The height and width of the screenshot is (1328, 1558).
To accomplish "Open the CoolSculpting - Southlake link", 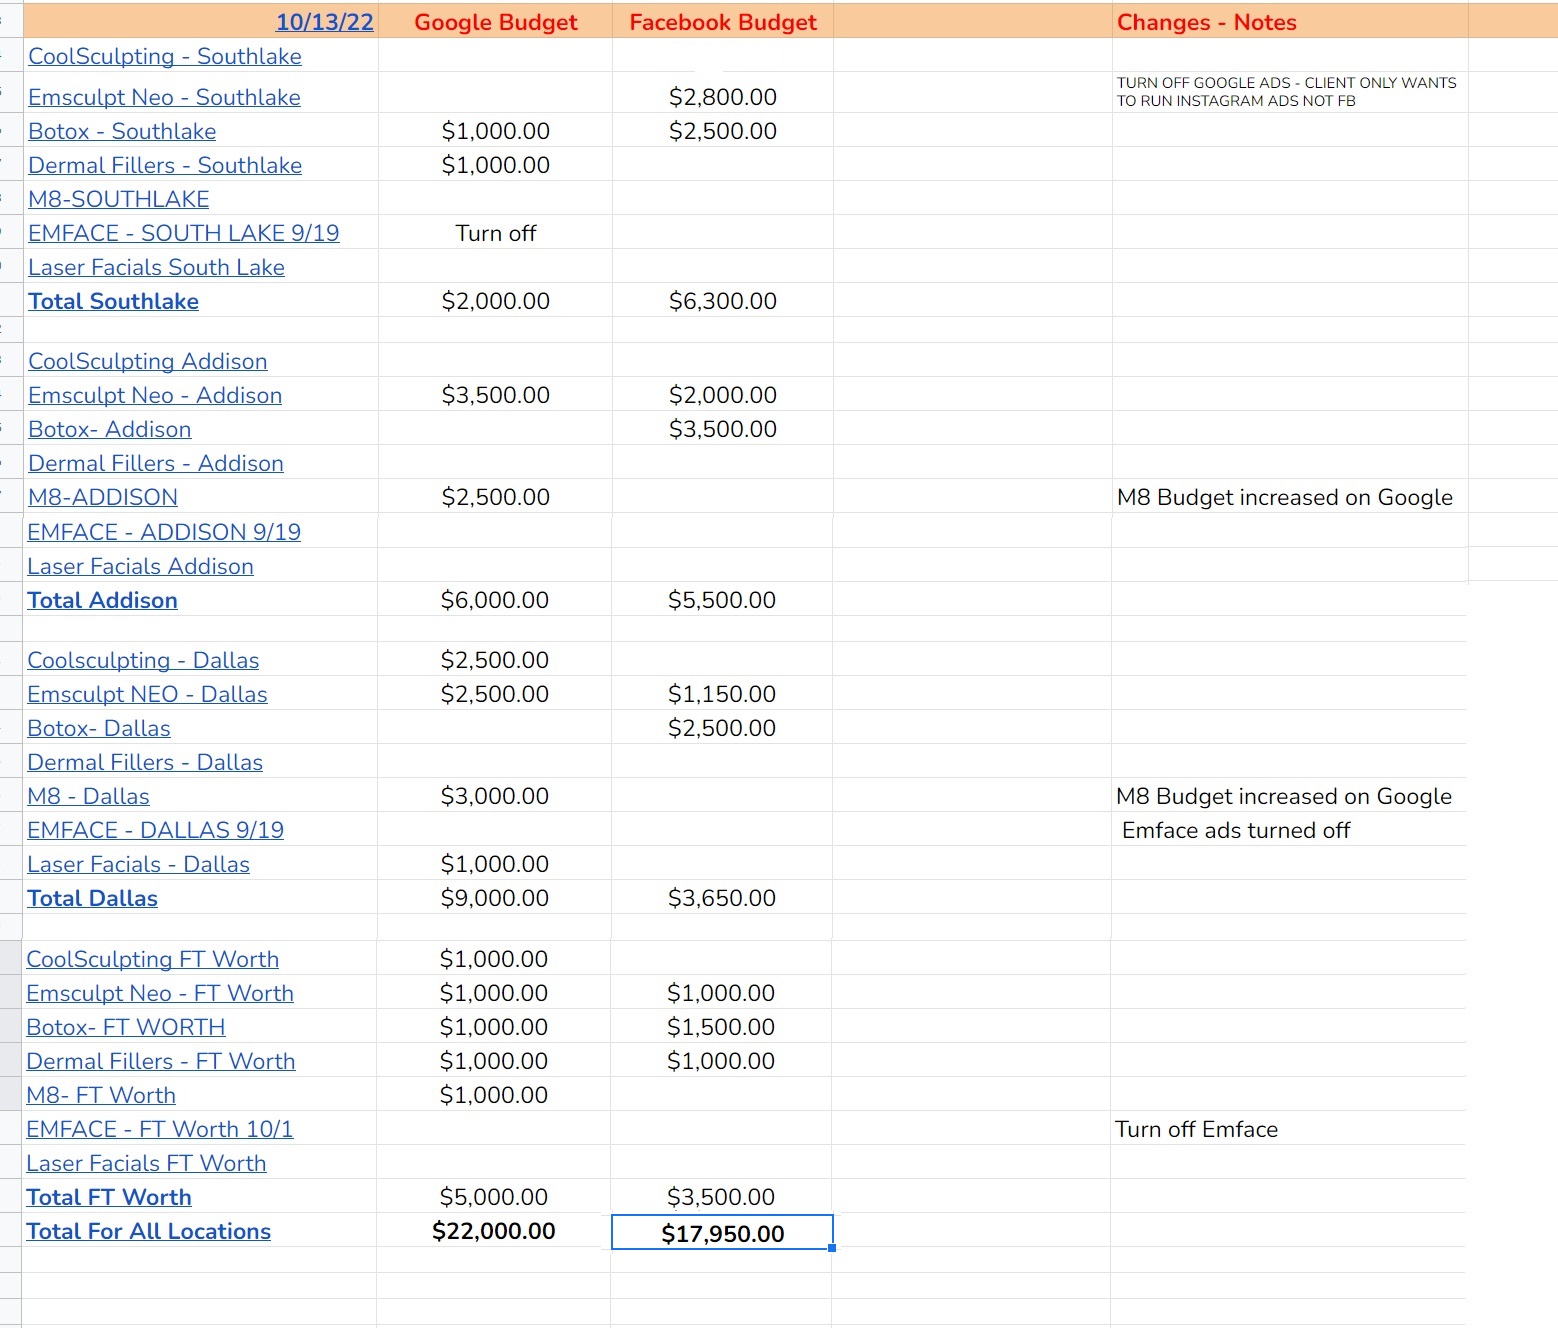I will click(165, 56).
